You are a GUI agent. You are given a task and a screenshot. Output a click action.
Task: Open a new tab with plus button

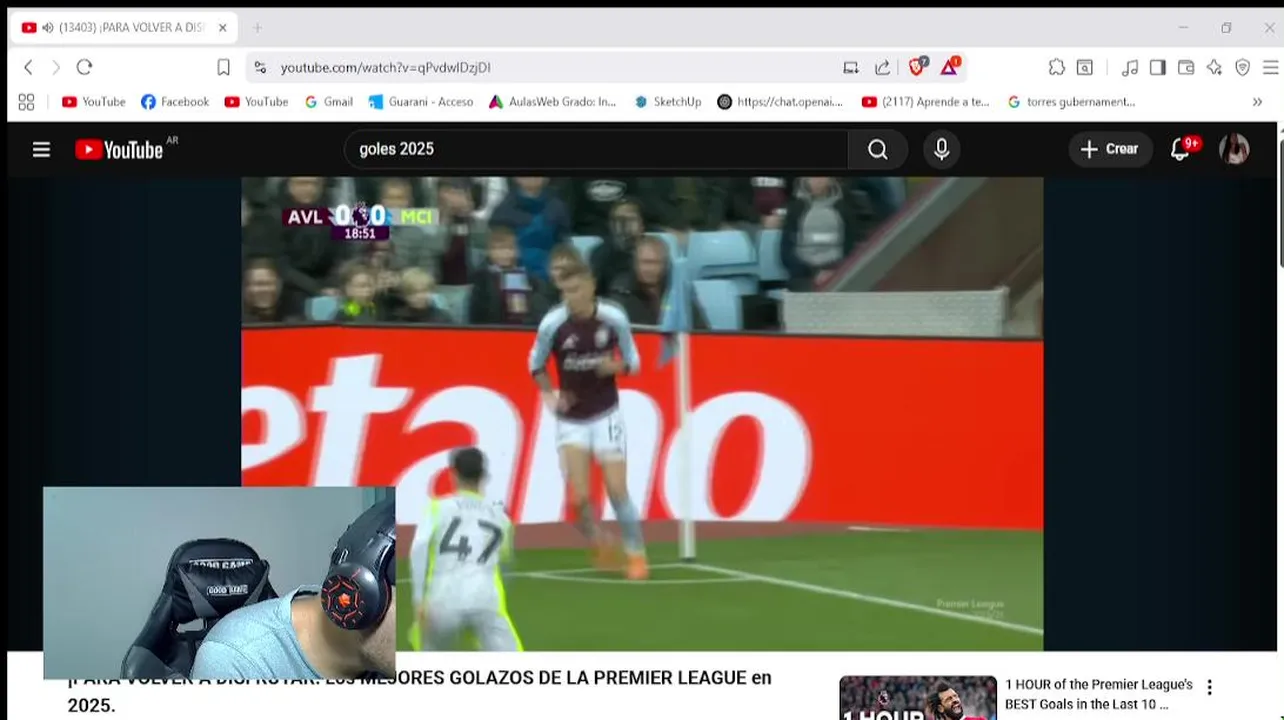pyautogui.click(x=257, y=27)
